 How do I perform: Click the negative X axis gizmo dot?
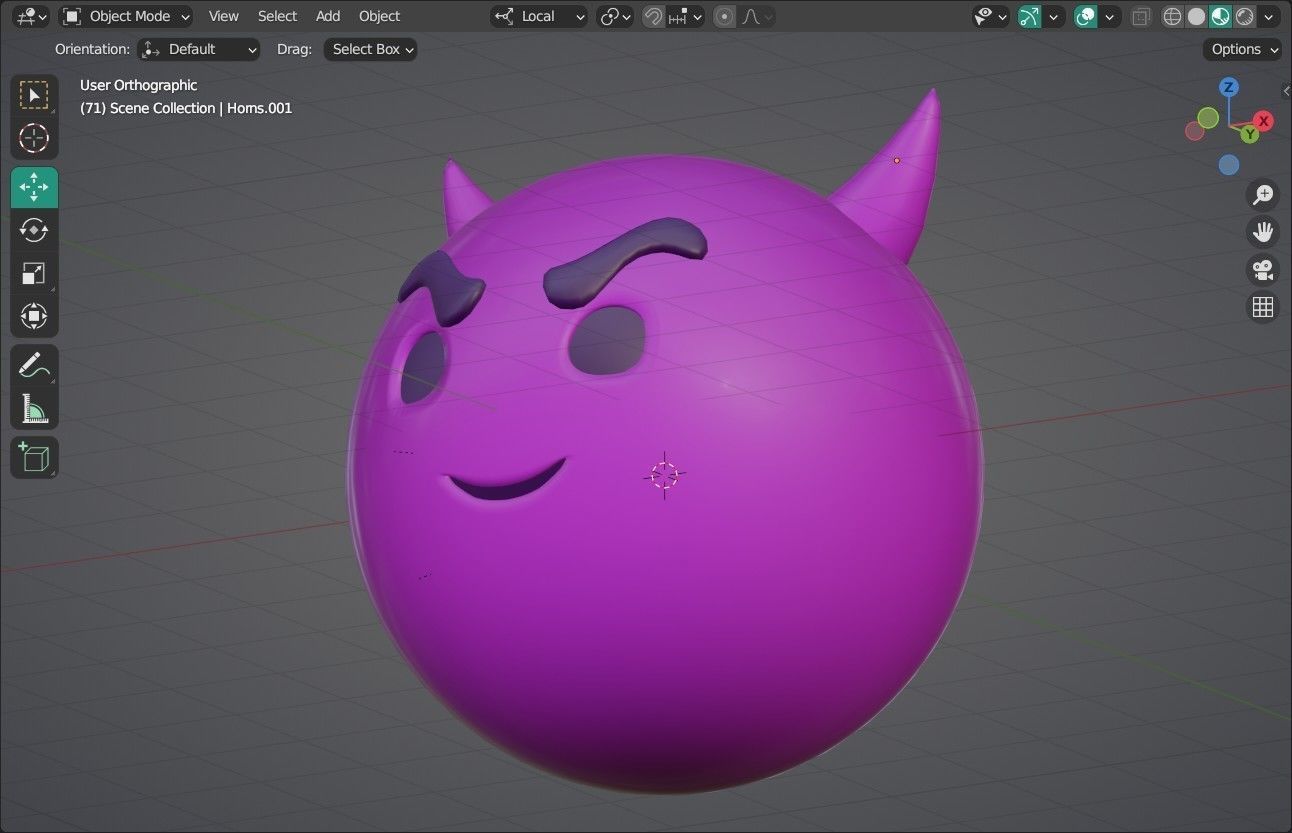pos(1194,131)
